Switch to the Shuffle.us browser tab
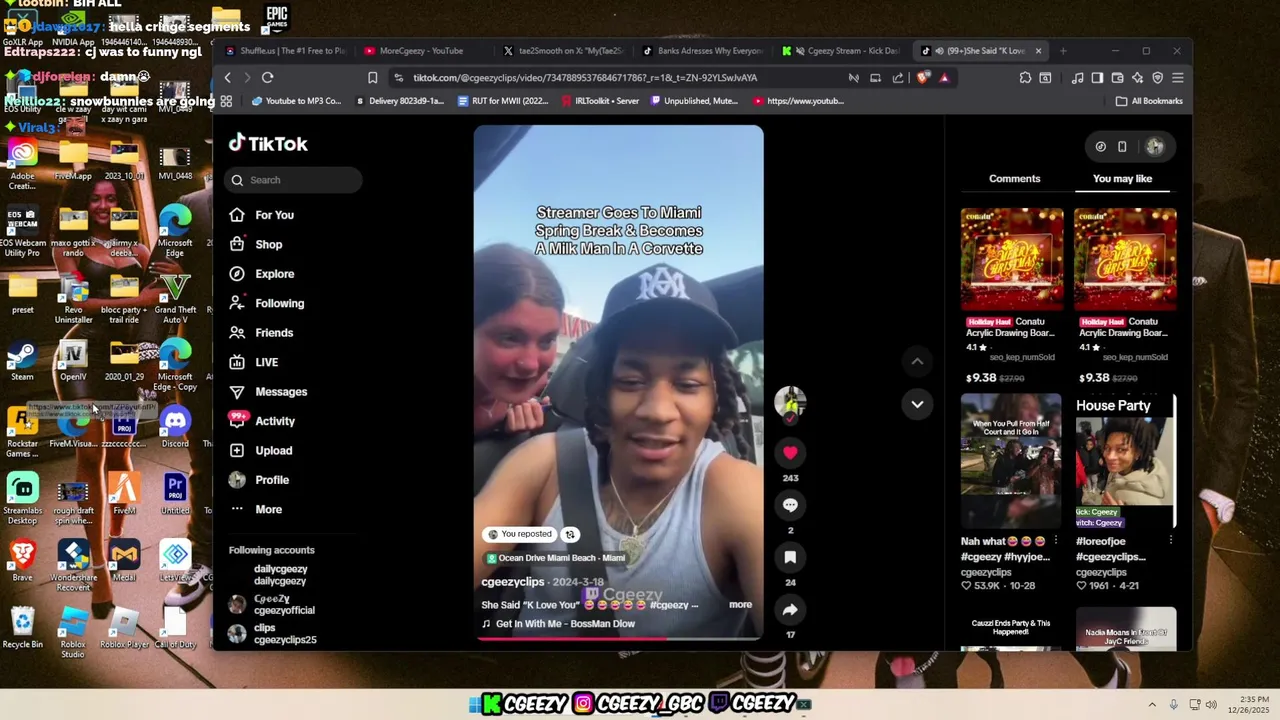1280x720 pixels. (286, 51)
